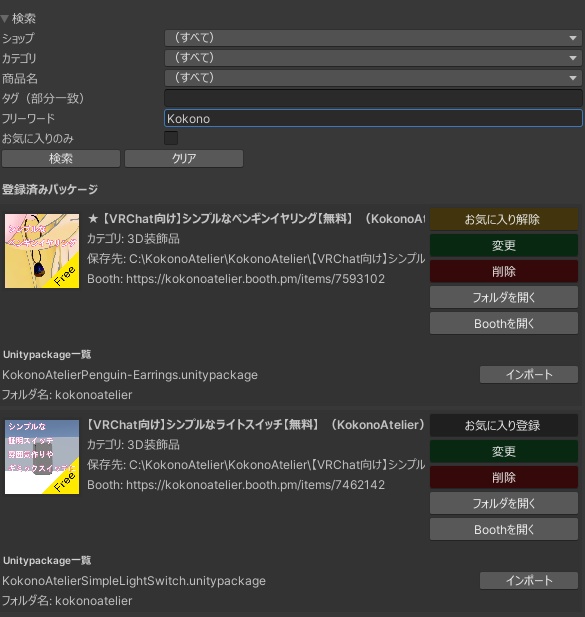The width and height of the screenshot is (585, 617).
Task: Open the light switch product thumbnail
Action: coord(42,457)
